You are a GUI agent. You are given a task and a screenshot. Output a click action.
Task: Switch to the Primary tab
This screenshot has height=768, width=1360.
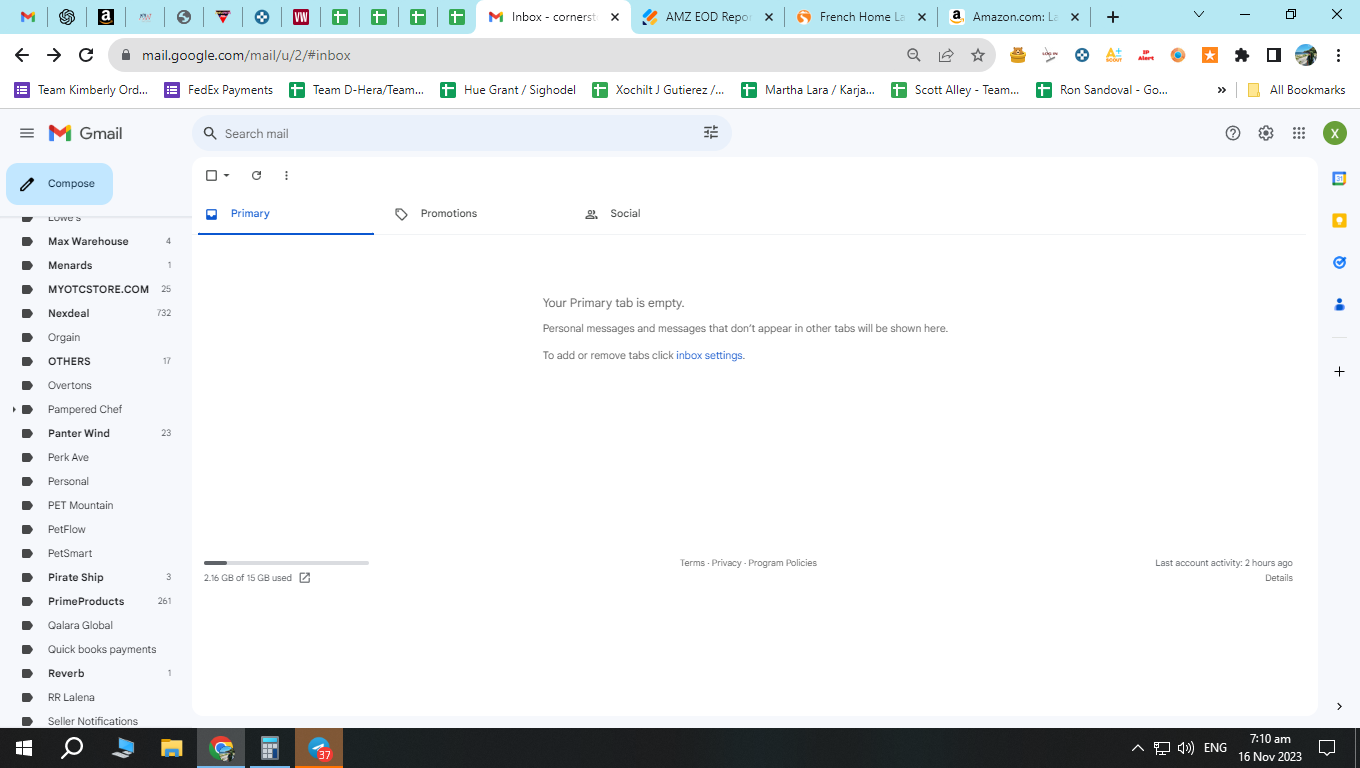(286, 214)
